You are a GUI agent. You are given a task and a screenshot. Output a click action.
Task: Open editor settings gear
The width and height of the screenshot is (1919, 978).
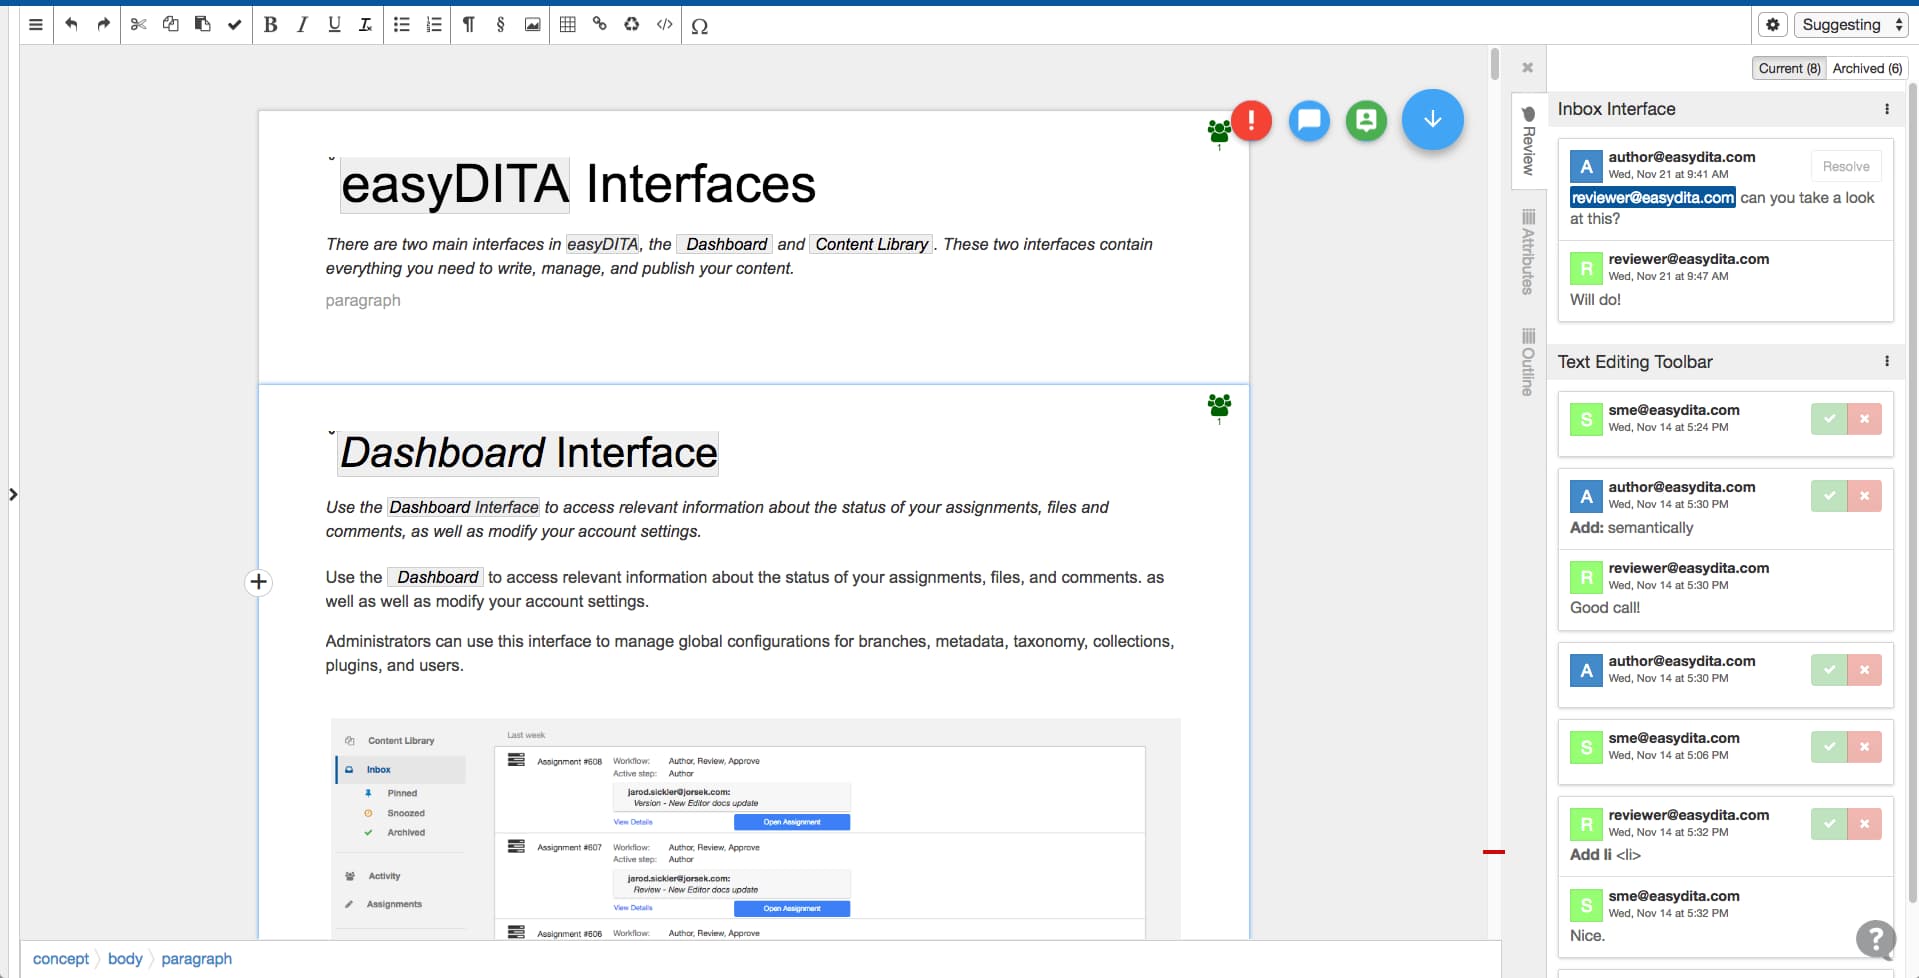tap(1773, 25)
